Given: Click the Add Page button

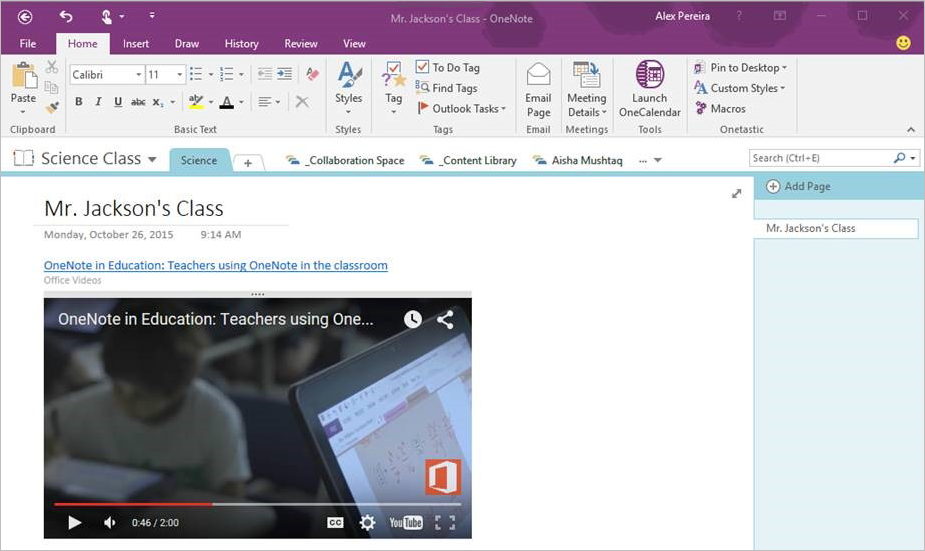Looking at the screenshot, I should click(798, 187).
